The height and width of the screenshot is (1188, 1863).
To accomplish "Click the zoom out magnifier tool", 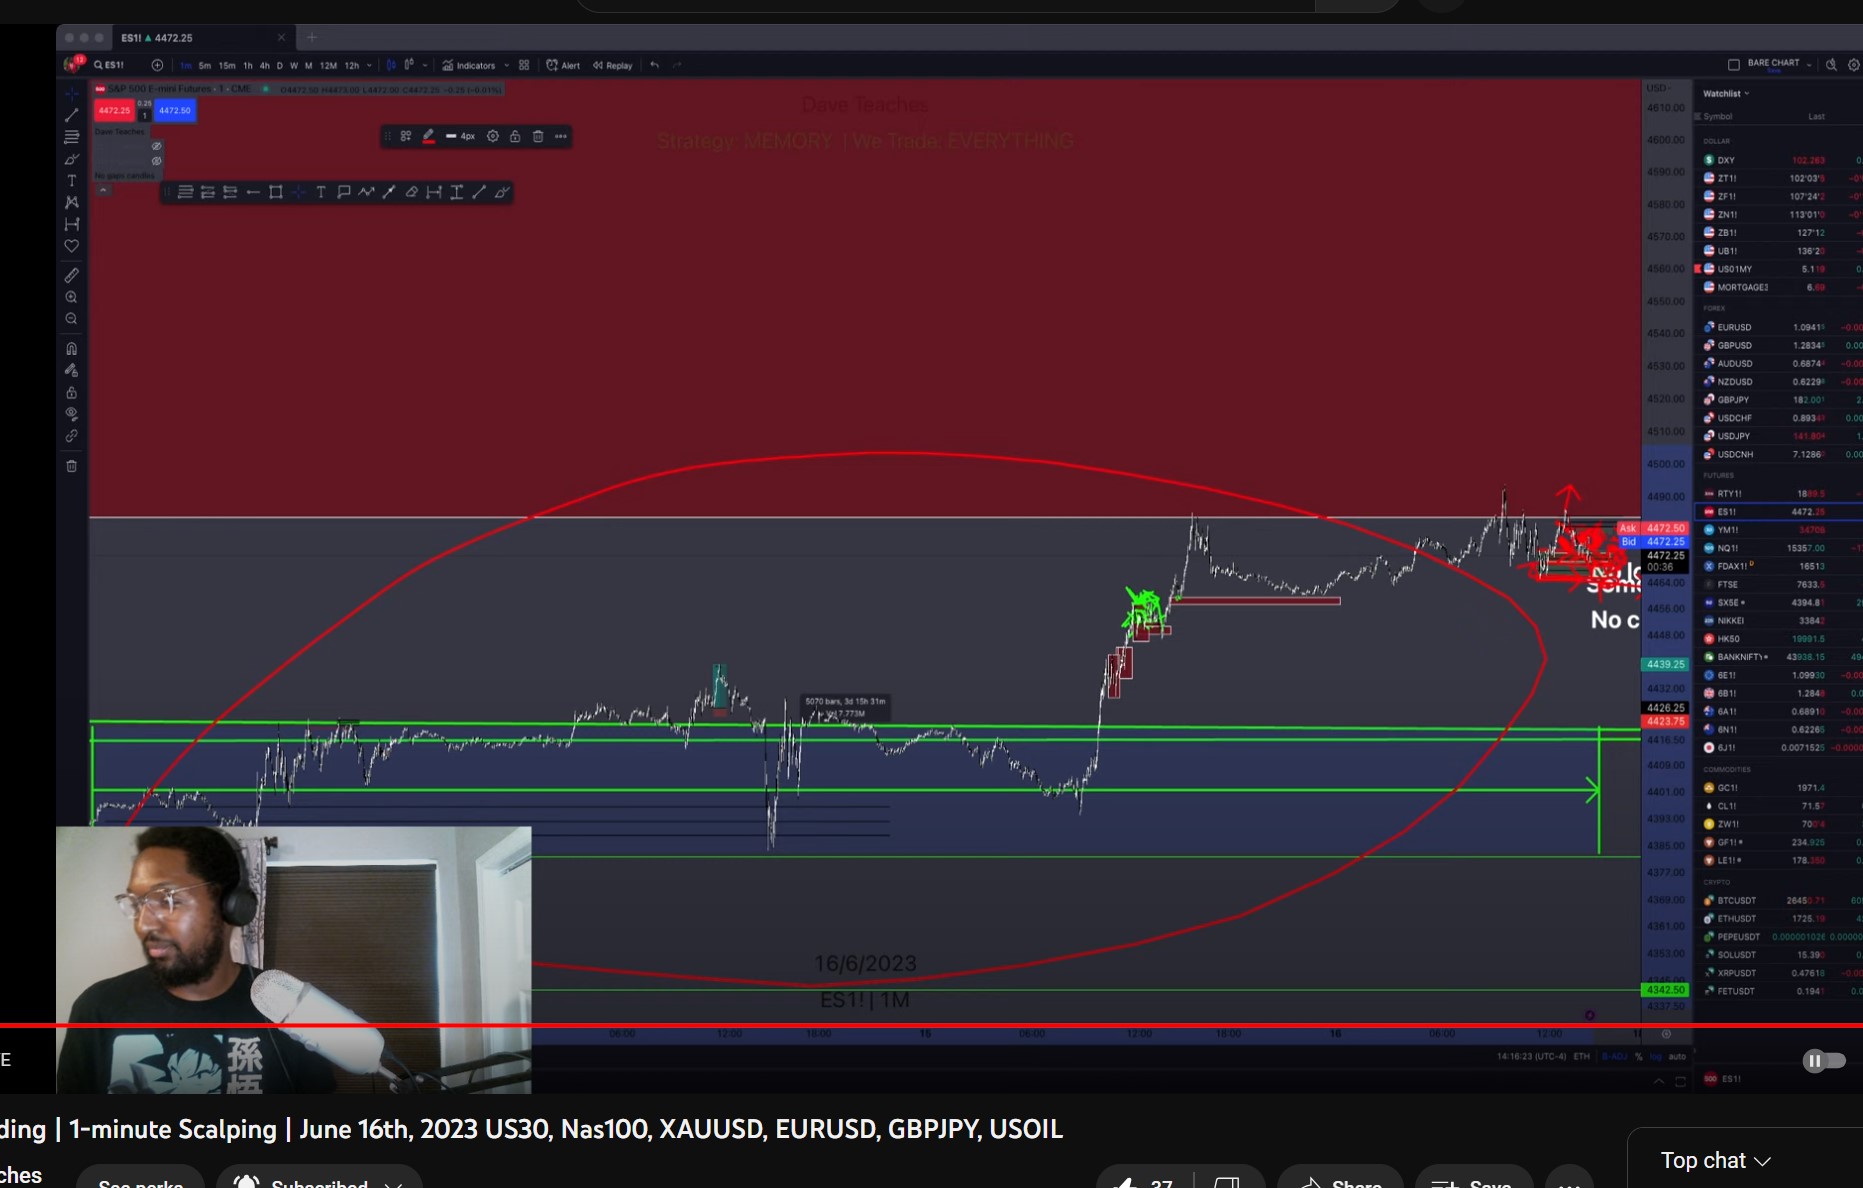I will pos(71,319).
